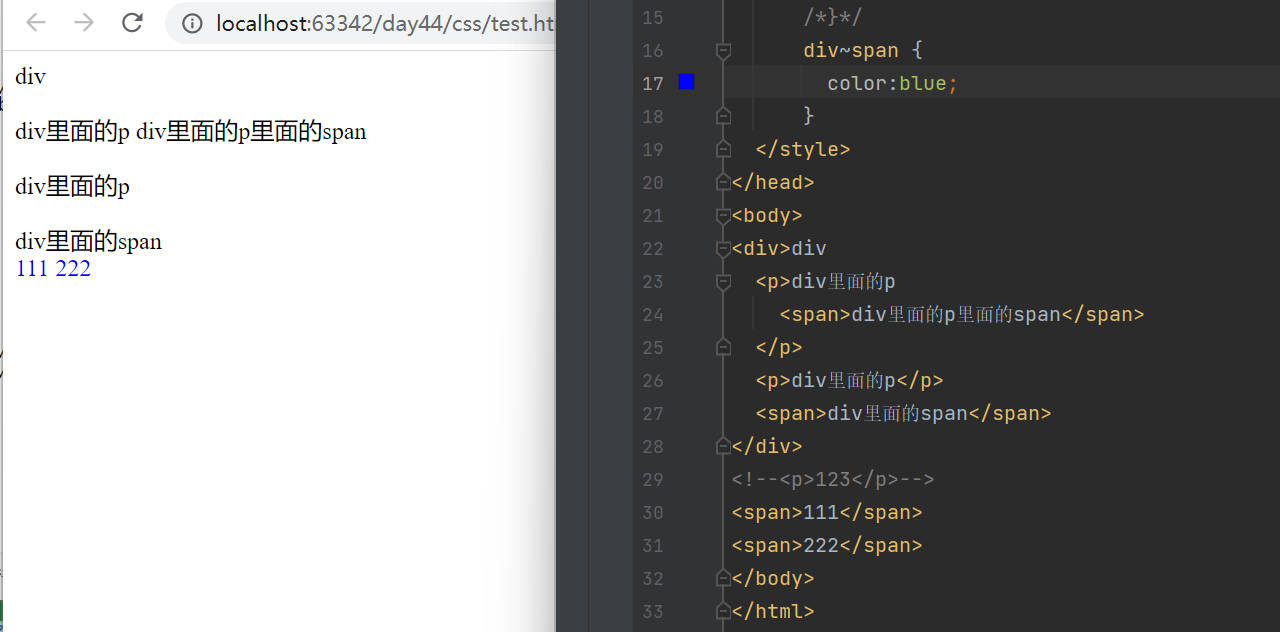Collapse the div~span rule on line 16

pyautogui.click(x=723, y=50)
